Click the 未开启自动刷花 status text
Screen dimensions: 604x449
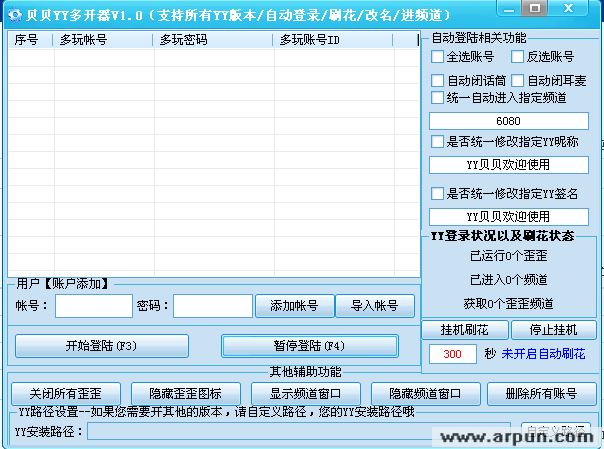[x=544, y=354]
